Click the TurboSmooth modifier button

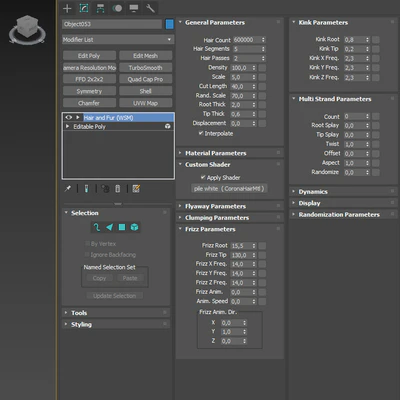pyautogui.click(x=146, y=68)
